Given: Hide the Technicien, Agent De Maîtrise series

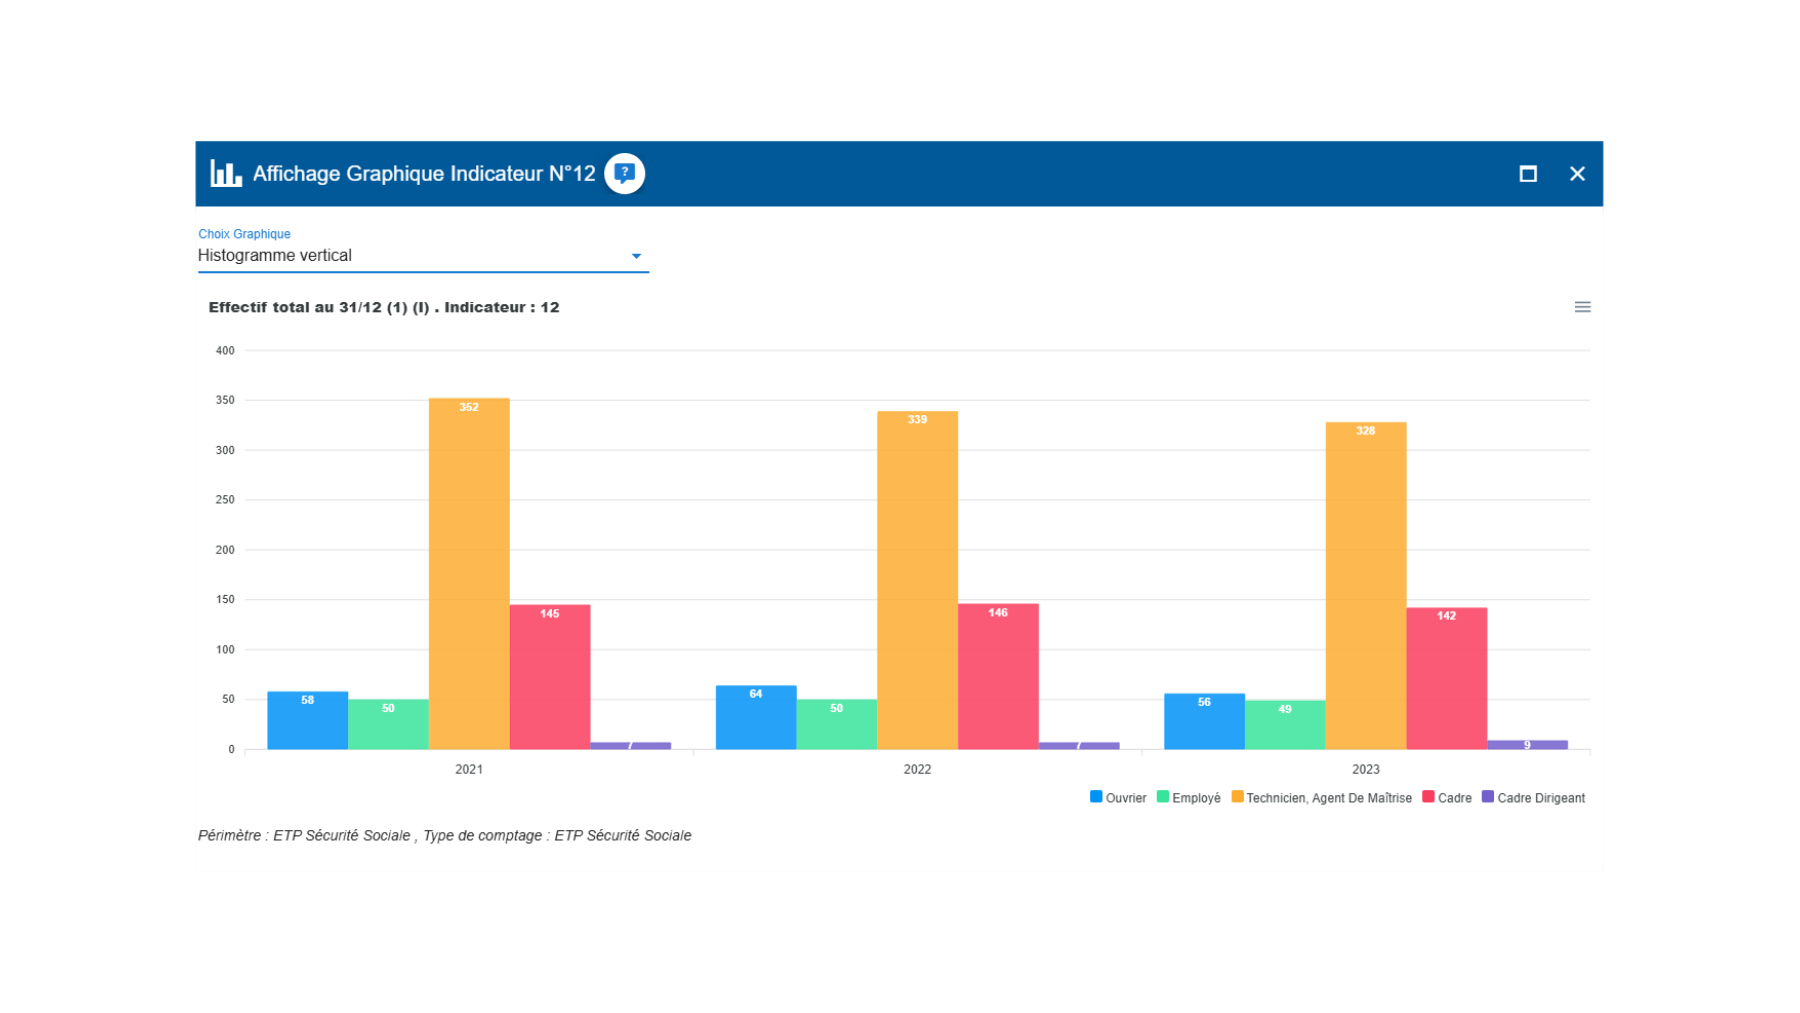Looking at the screenshot, I should click(1322, 798).
